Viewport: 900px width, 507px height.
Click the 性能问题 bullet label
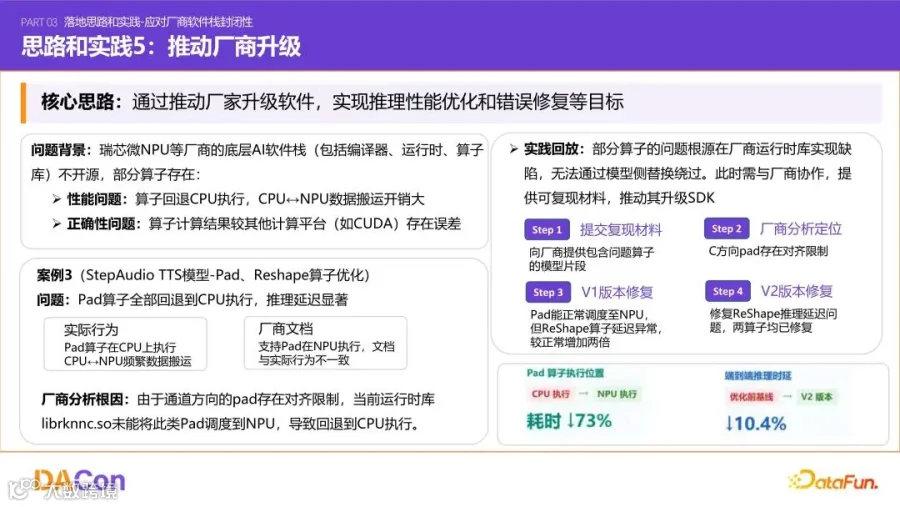pos(97,199)
